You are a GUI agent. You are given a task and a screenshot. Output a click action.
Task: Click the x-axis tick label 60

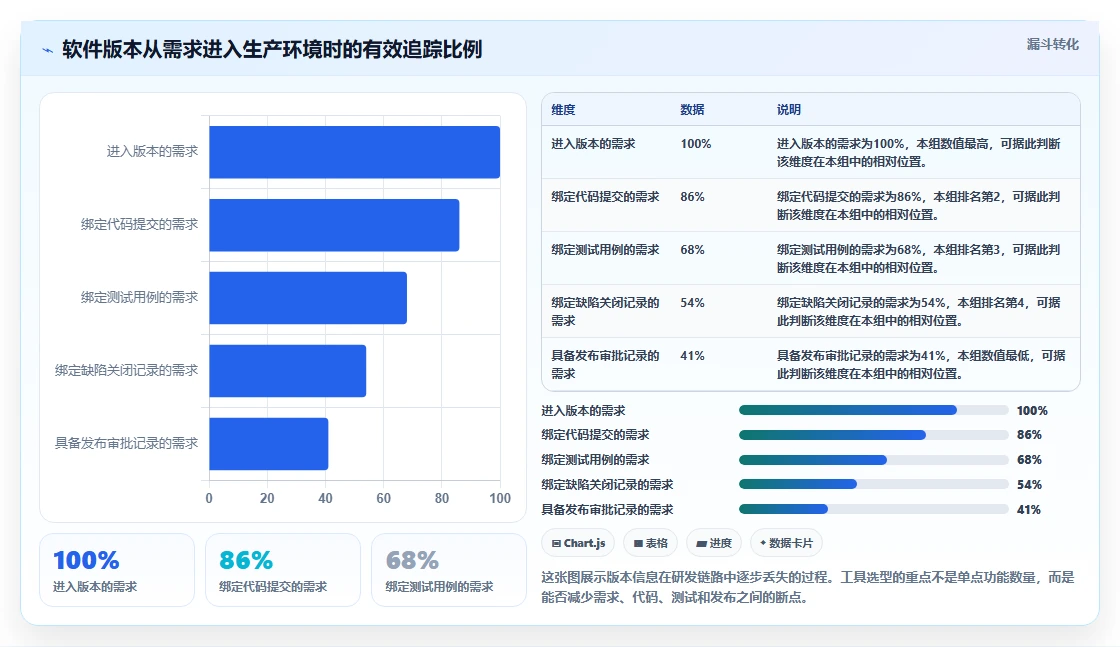pos(384,498)
